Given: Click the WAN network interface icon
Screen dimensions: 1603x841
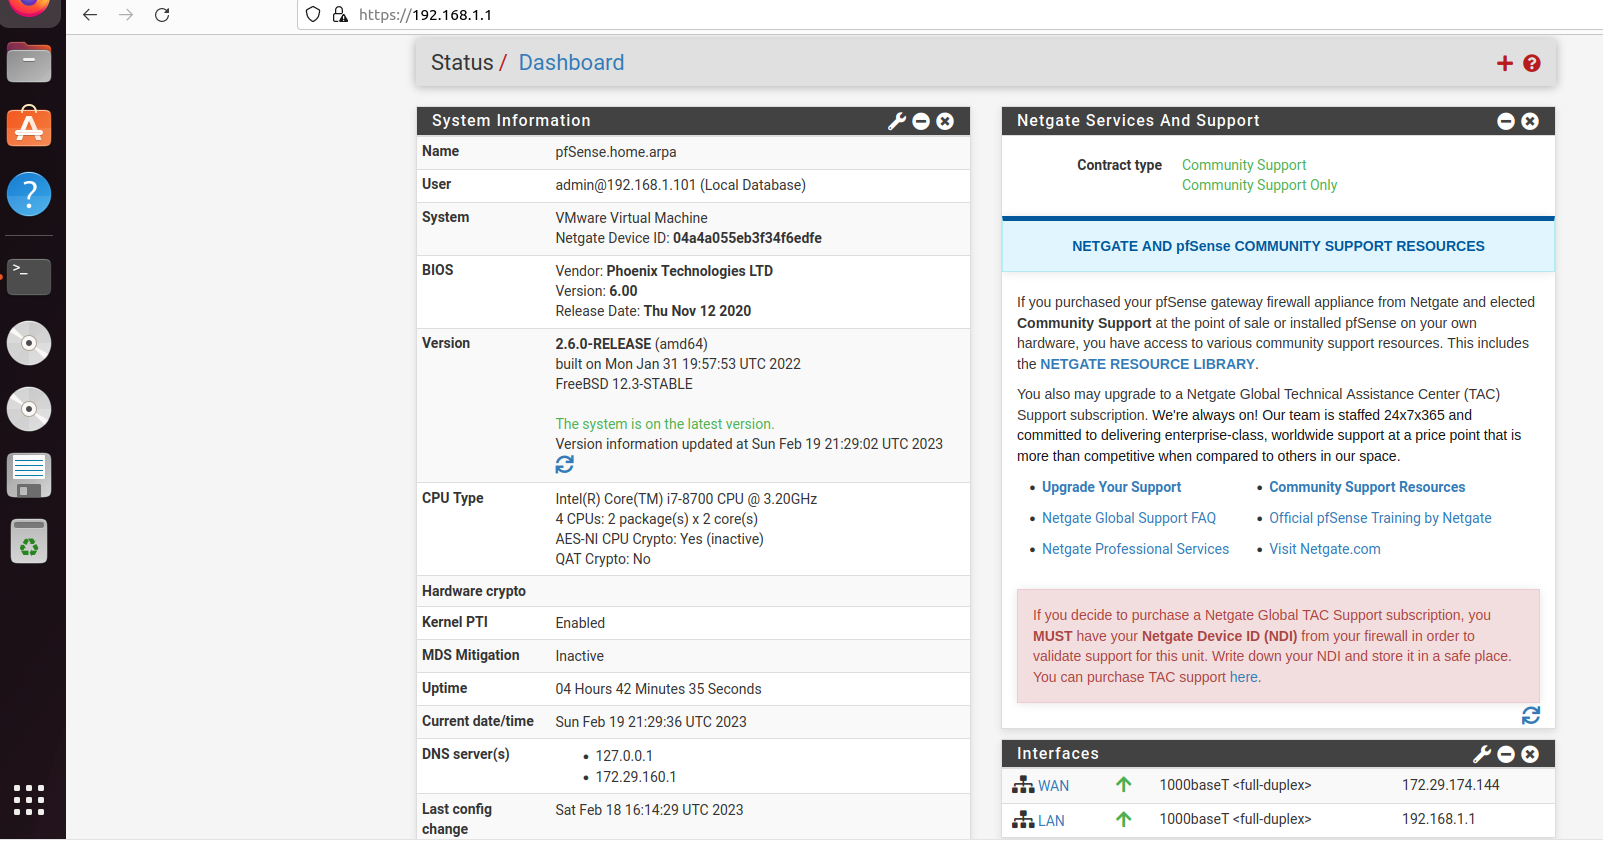Looking at the screenshot, I should click(1023, 785).
